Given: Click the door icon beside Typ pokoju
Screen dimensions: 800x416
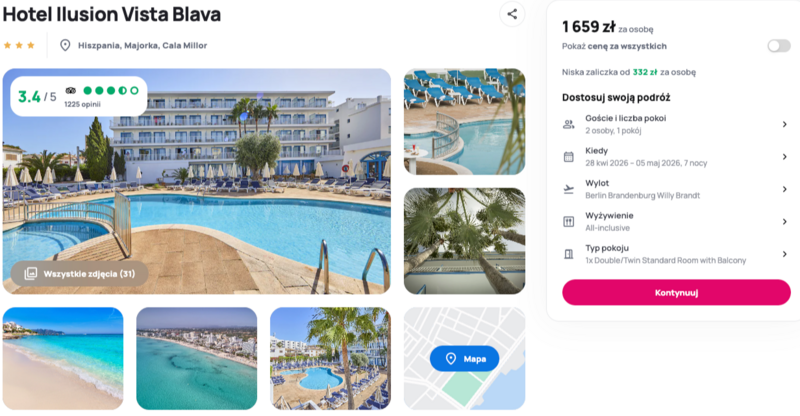Looking at the screenshot, I should point(568,254).
